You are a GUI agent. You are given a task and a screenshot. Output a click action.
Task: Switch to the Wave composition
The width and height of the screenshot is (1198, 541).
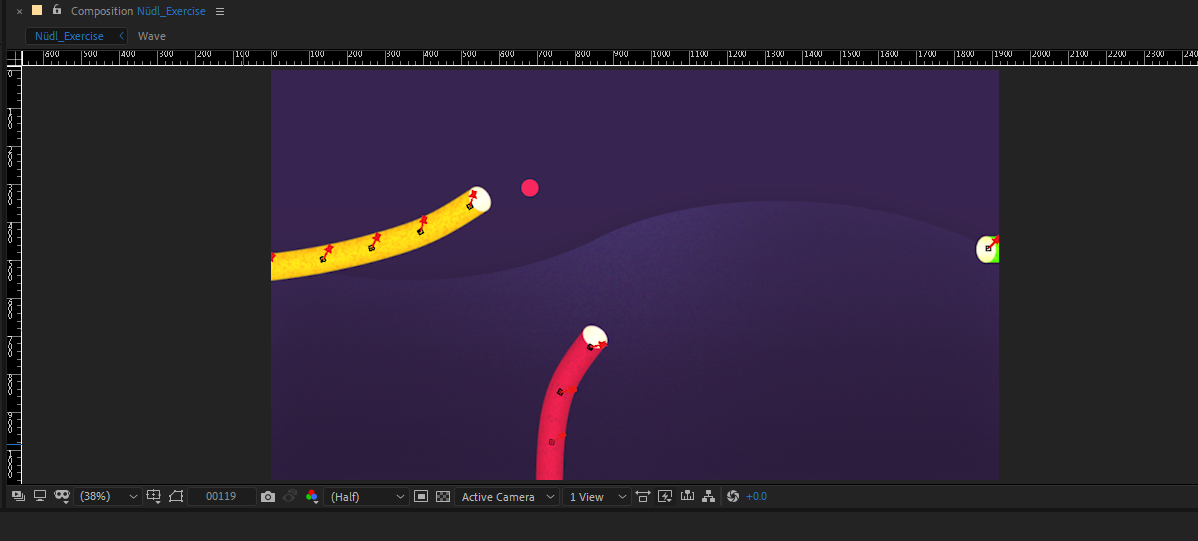[151, 36]
